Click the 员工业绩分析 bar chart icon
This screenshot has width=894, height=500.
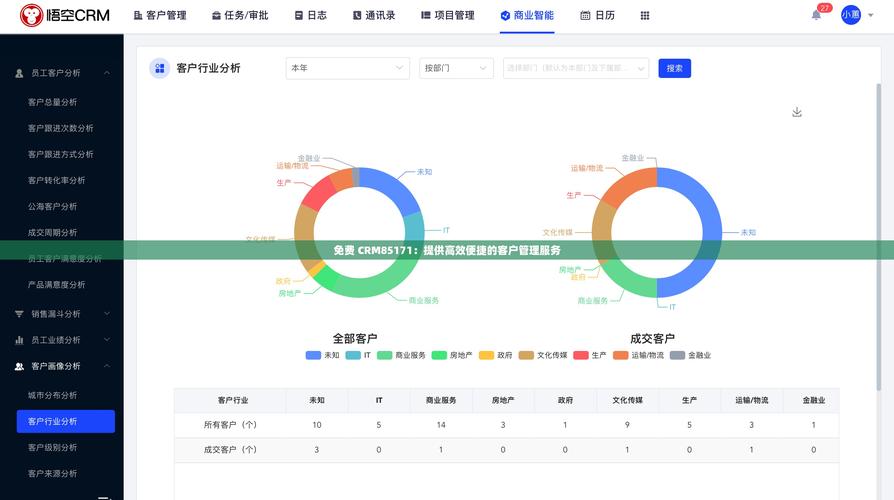pyautogui.click(x=19, y=340)
